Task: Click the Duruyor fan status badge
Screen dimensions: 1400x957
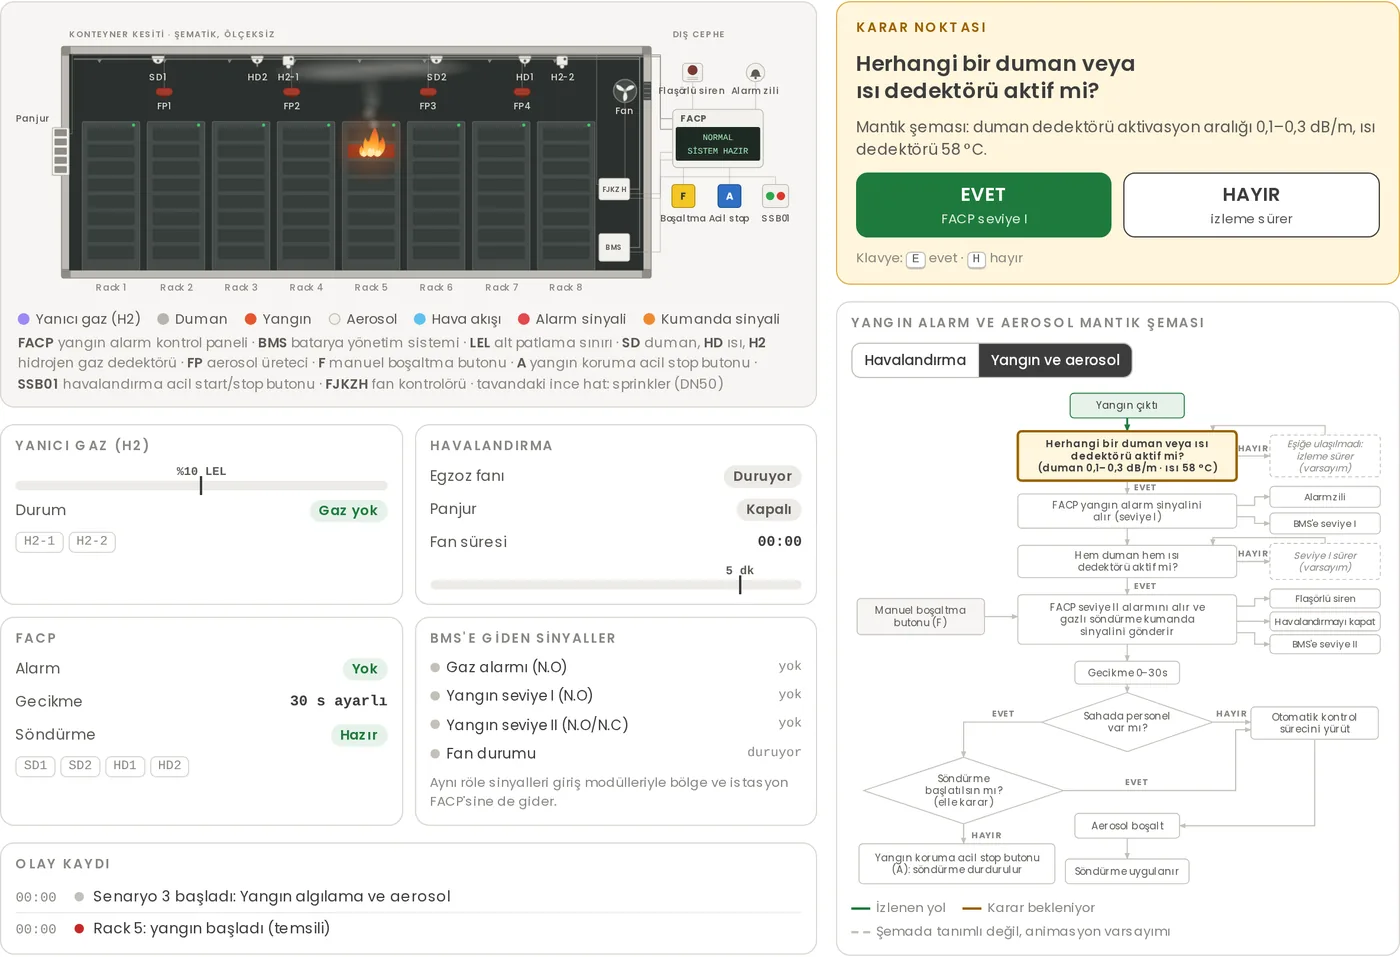Action: [x=762, y=477]
